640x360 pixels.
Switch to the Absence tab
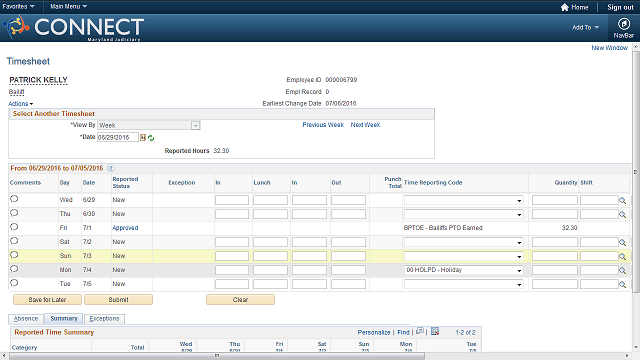click(x=26, y=318)
